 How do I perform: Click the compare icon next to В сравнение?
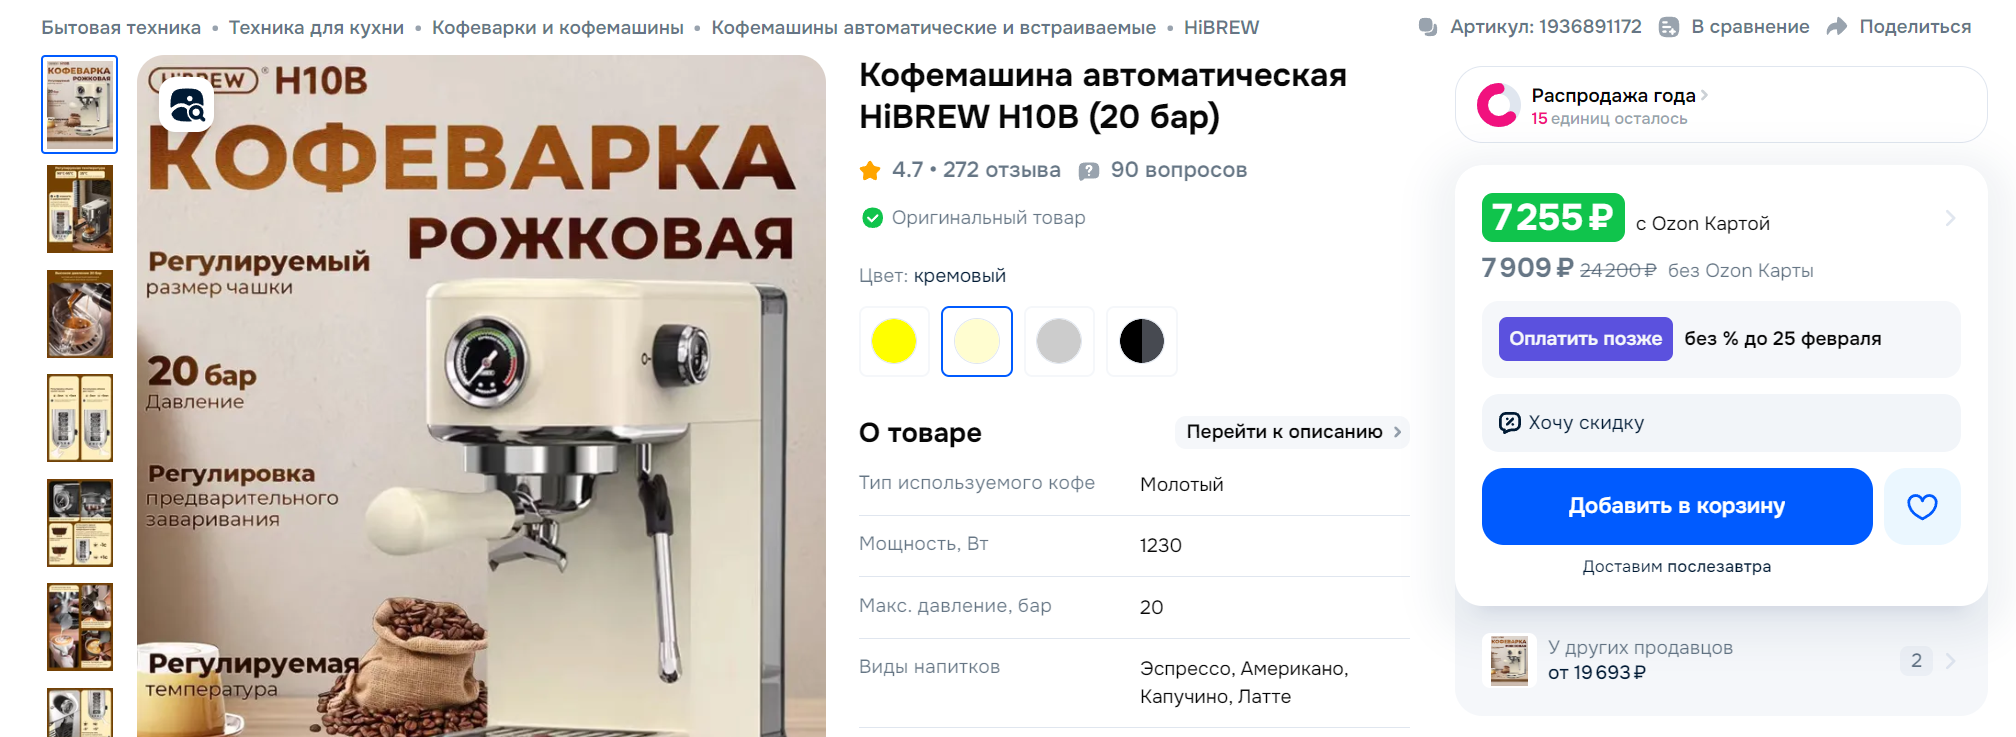click(x=1669, y=27)
